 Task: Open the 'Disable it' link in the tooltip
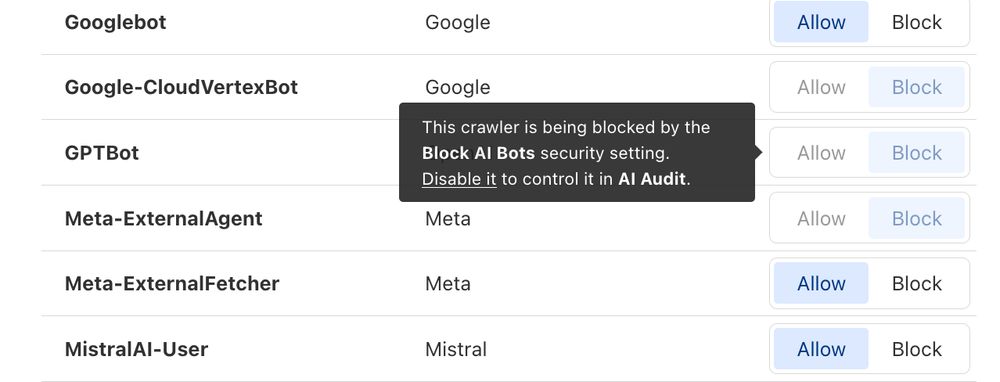coord(459,179)
